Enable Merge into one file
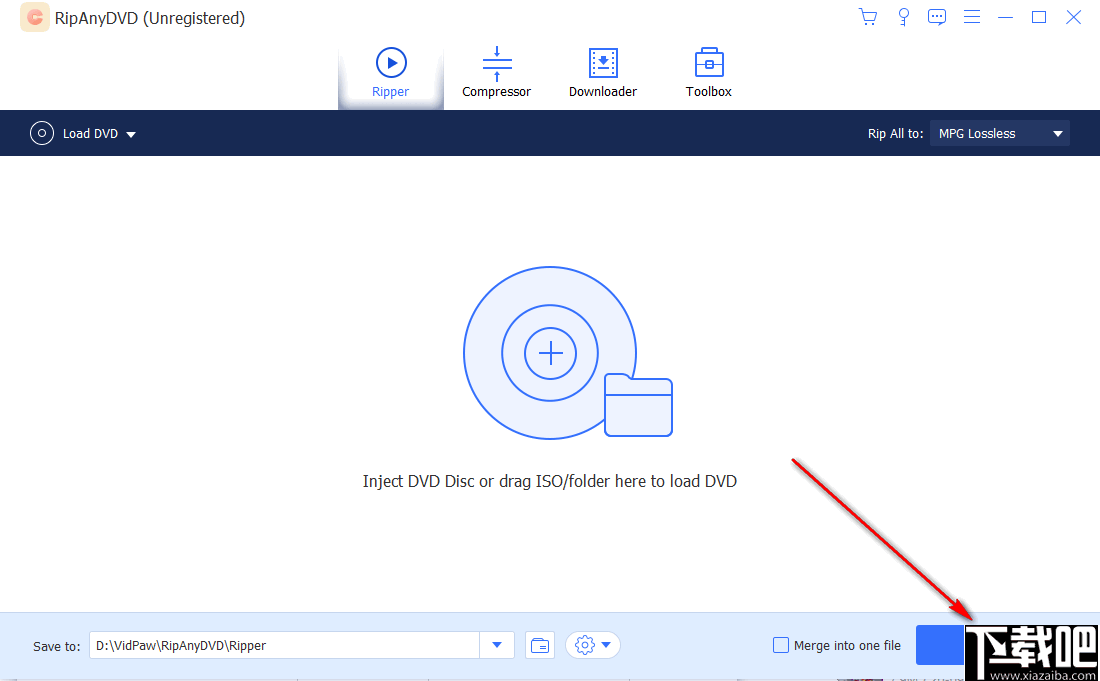This screenshot has width=1100, height=681. click(x=780, y=645)
